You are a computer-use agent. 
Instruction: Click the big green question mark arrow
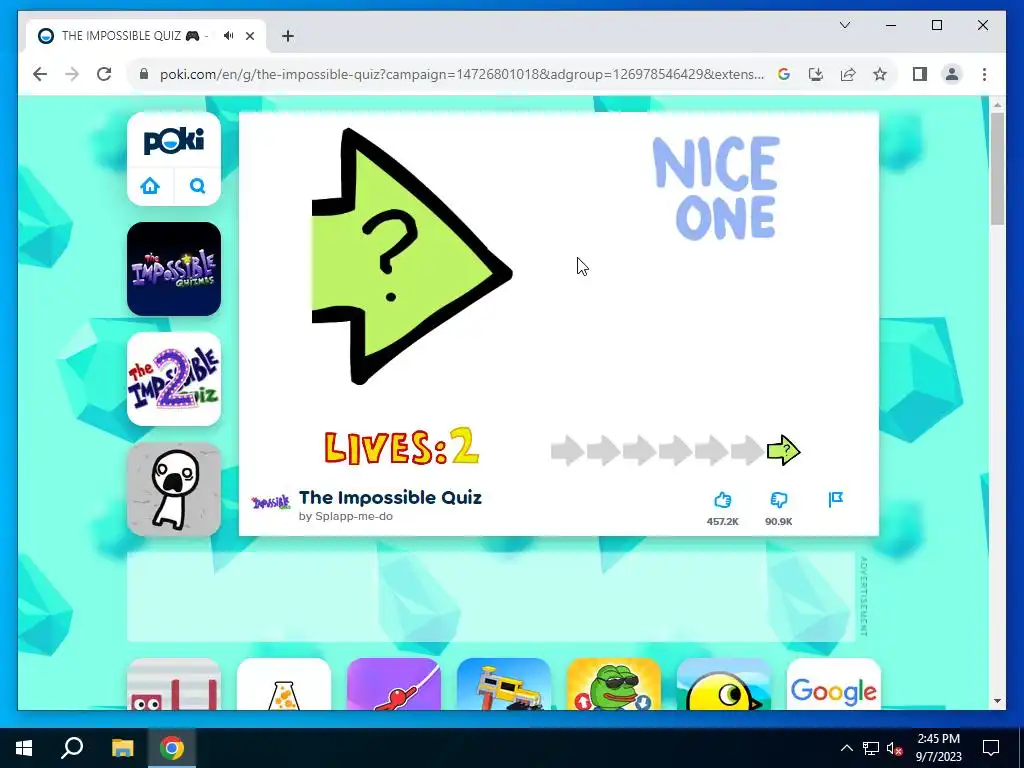[x=411, y=256]
